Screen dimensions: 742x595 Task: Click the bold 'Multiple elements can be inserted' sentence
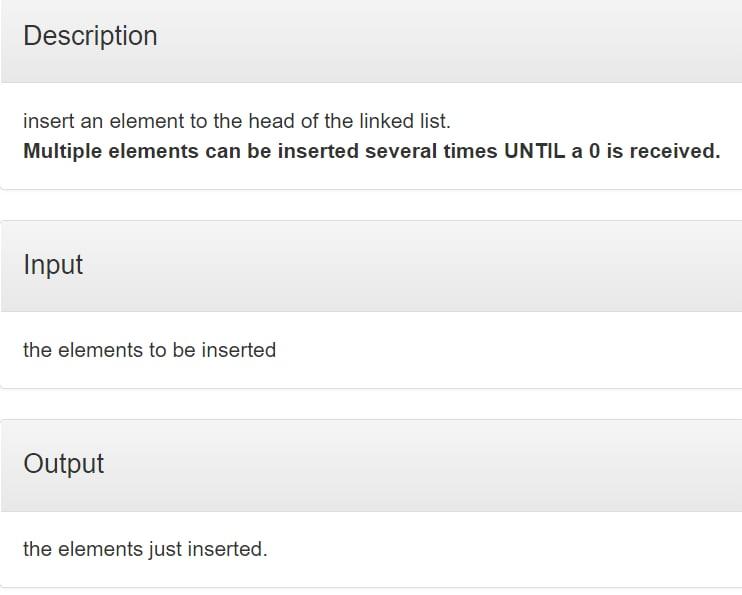point(371,151)
